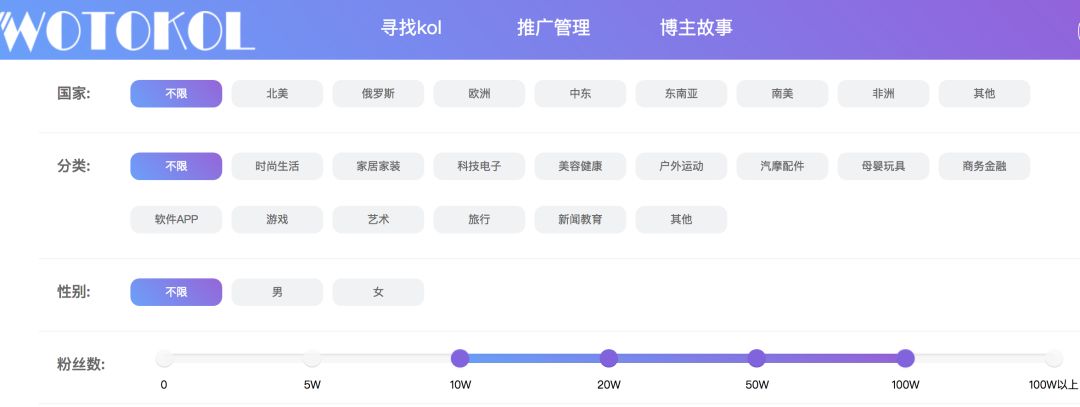
Task: Click the 50W slider handle
Action: click(x=757, y=358)
